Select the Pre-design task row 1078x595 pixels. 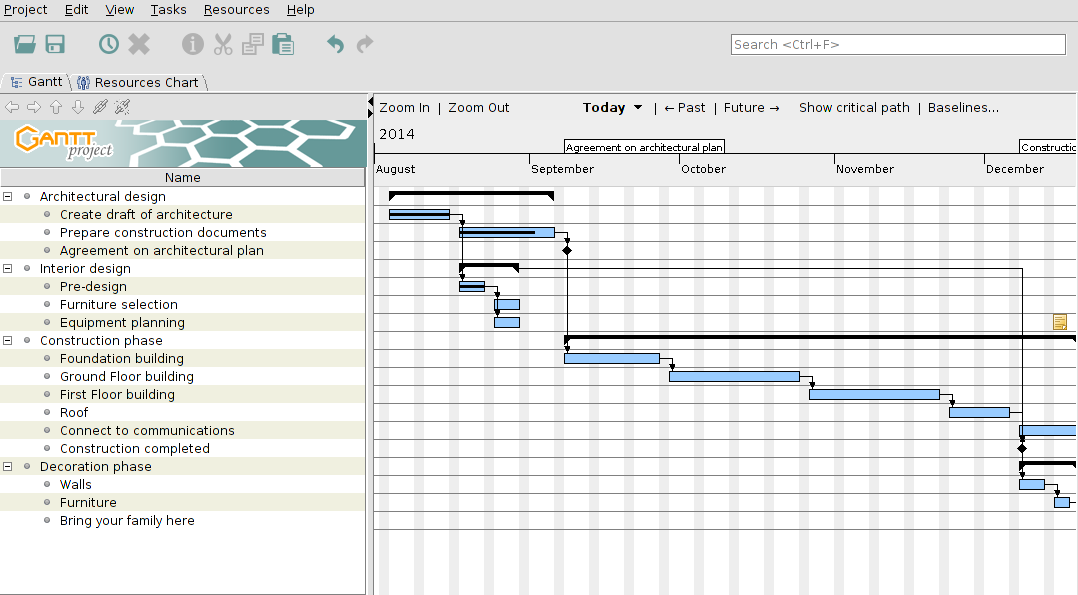click(x=182, y=286)
